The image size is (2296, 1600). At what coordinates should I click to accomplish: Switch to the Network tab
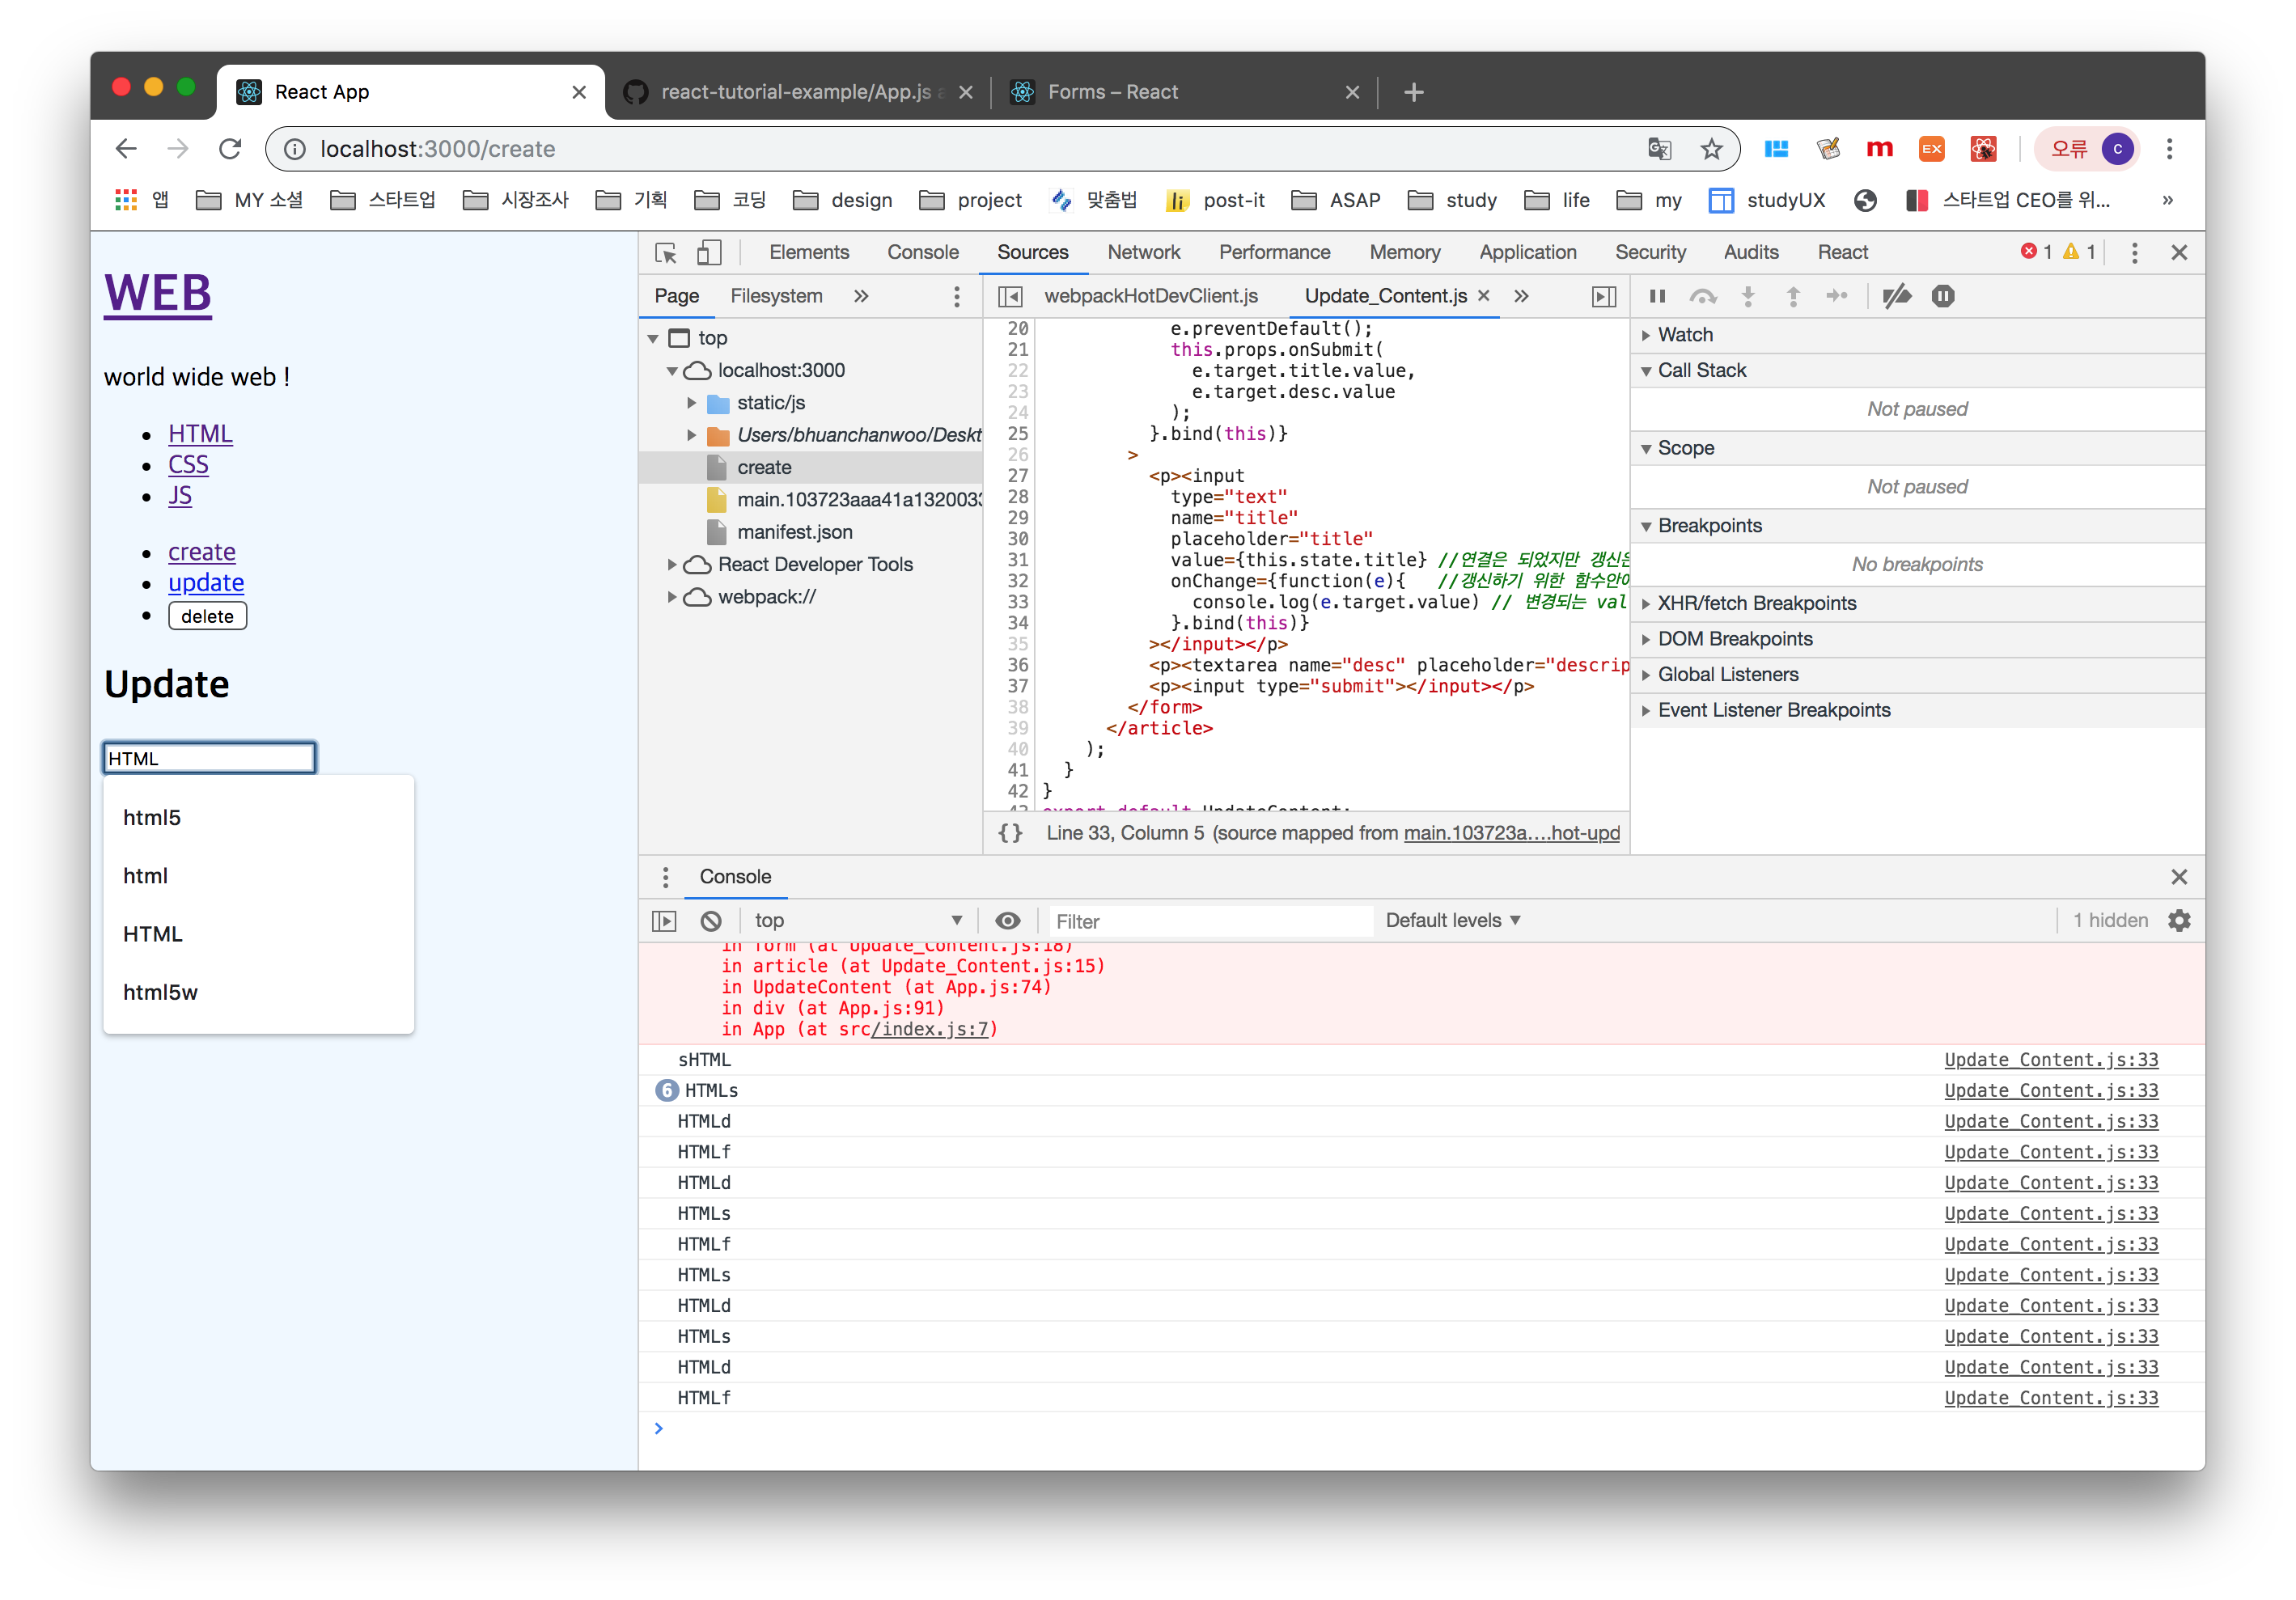1143,253
